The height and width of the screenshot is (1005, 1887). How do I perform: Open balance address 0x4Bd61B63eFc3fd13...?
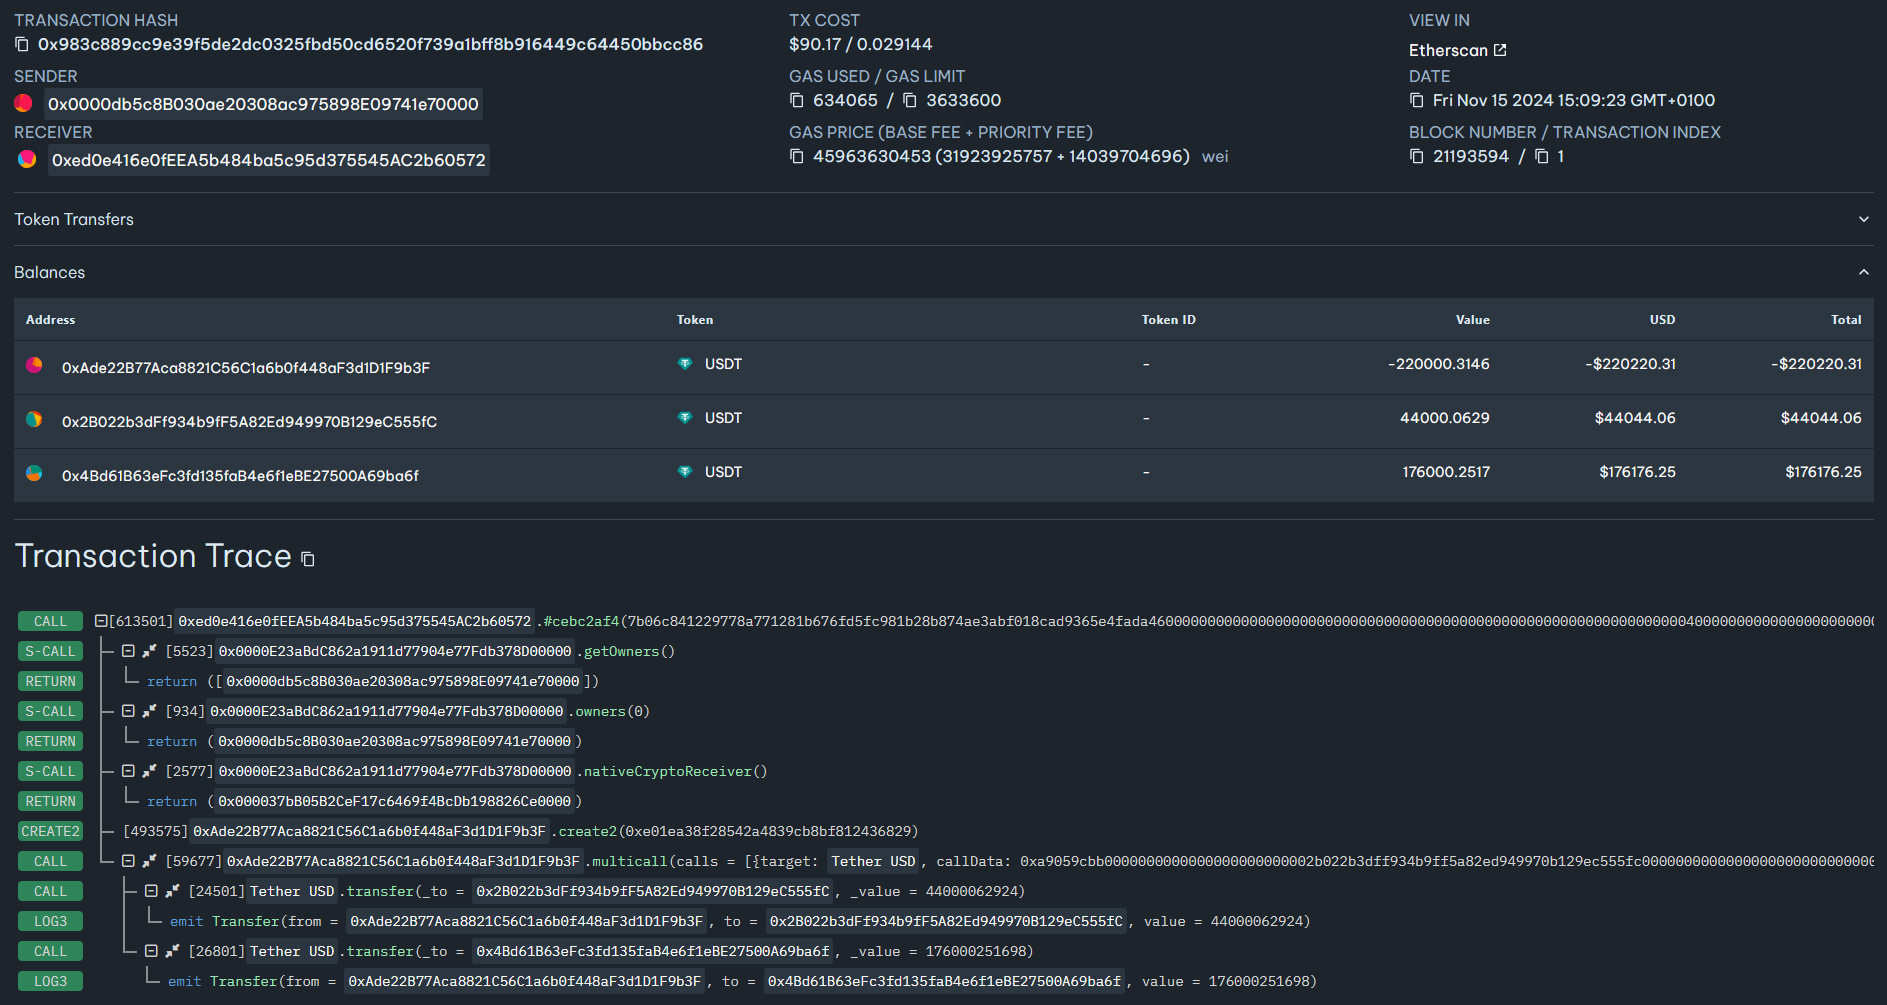[240, 475]
